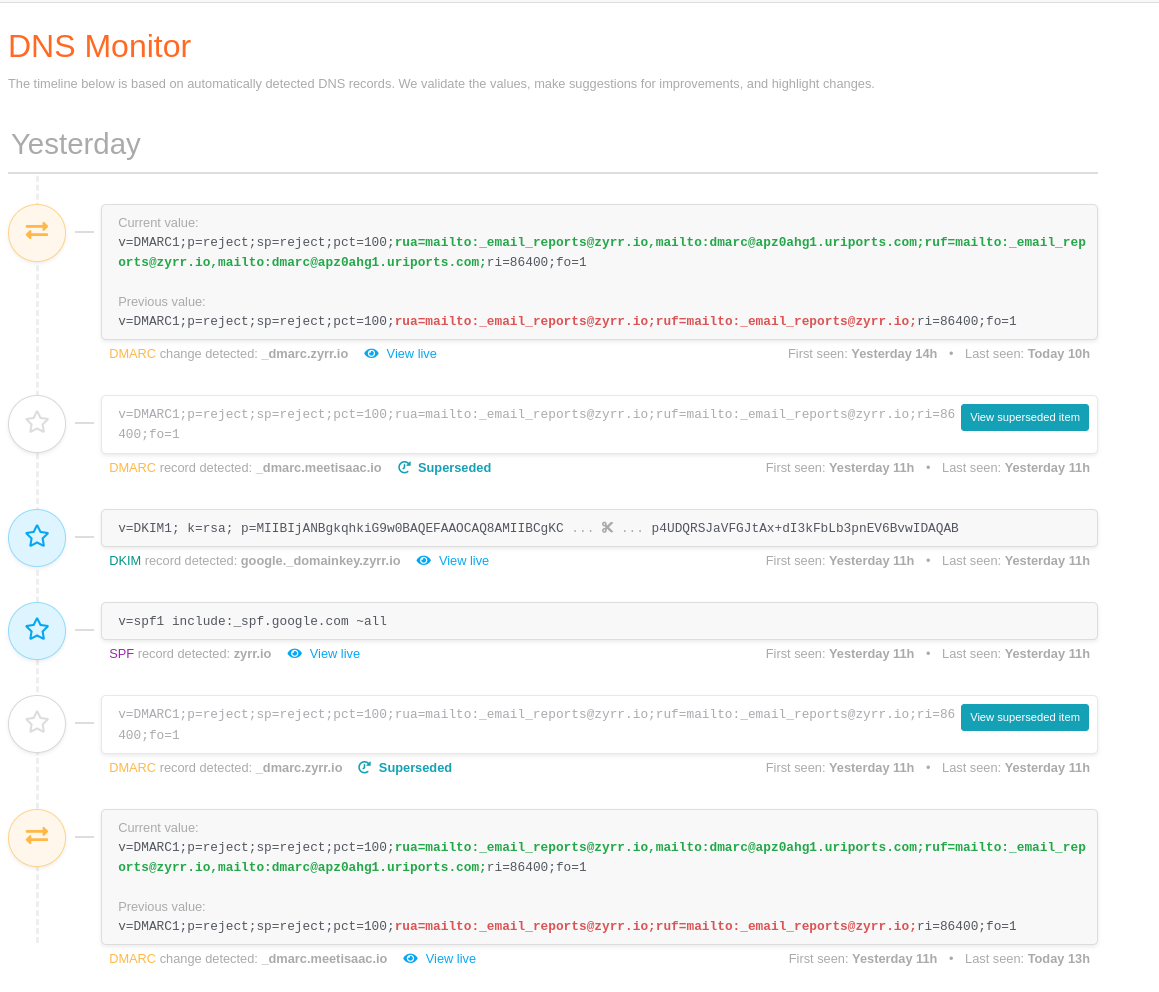Select the Yesterday timeline section header

[x=75, y=144]
